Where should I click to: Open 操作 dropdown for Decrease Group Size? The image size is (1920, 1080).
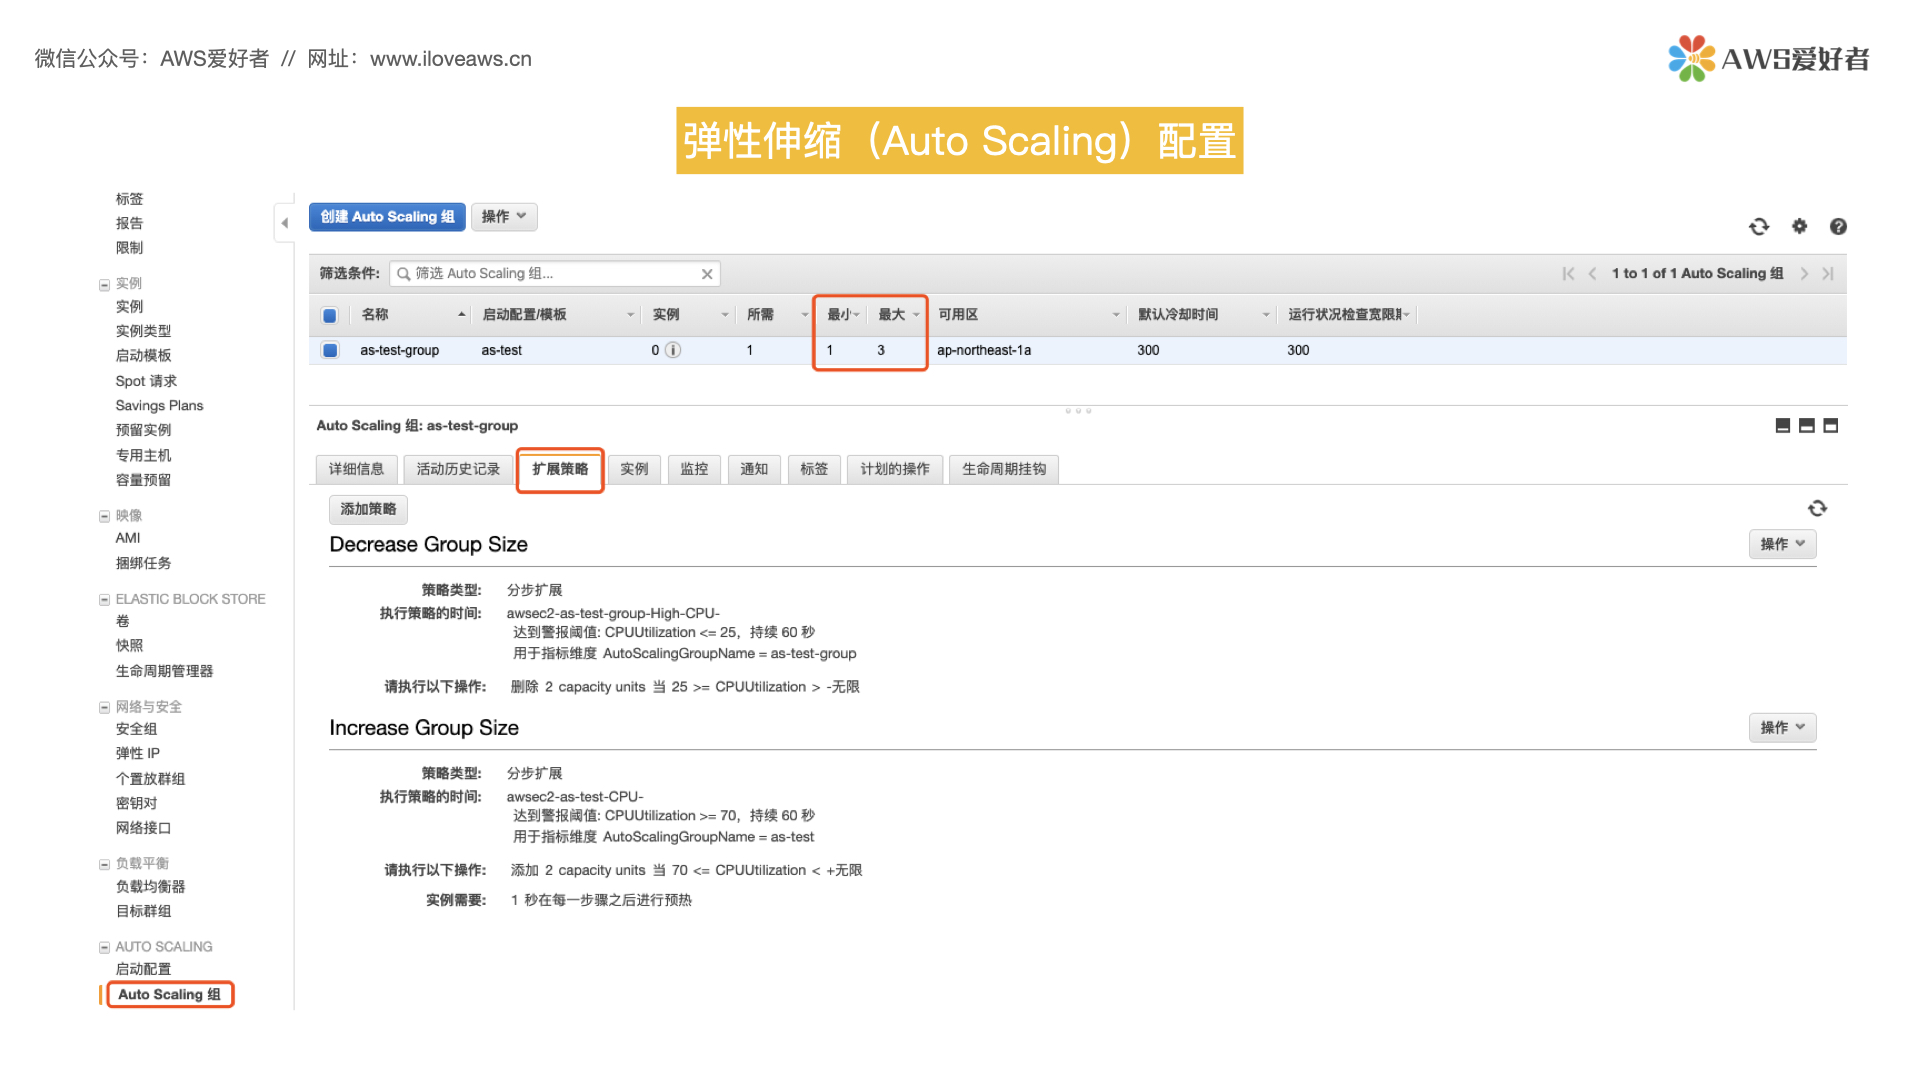1782,544
